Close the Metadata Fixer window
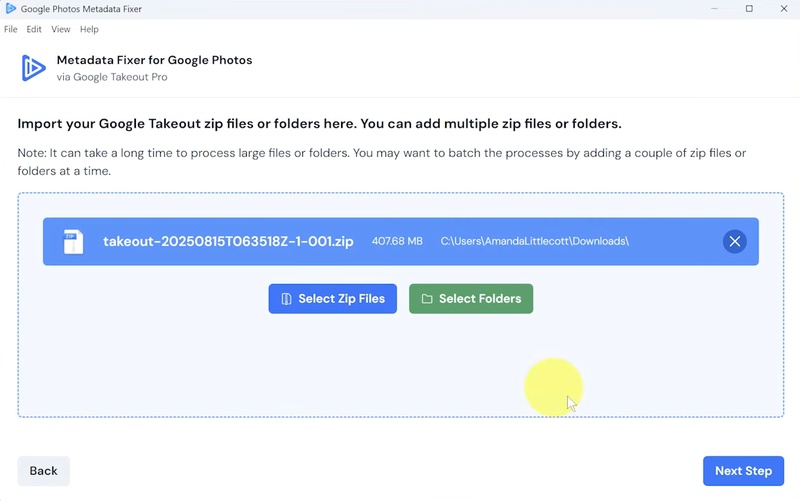 tap(784, 9)
